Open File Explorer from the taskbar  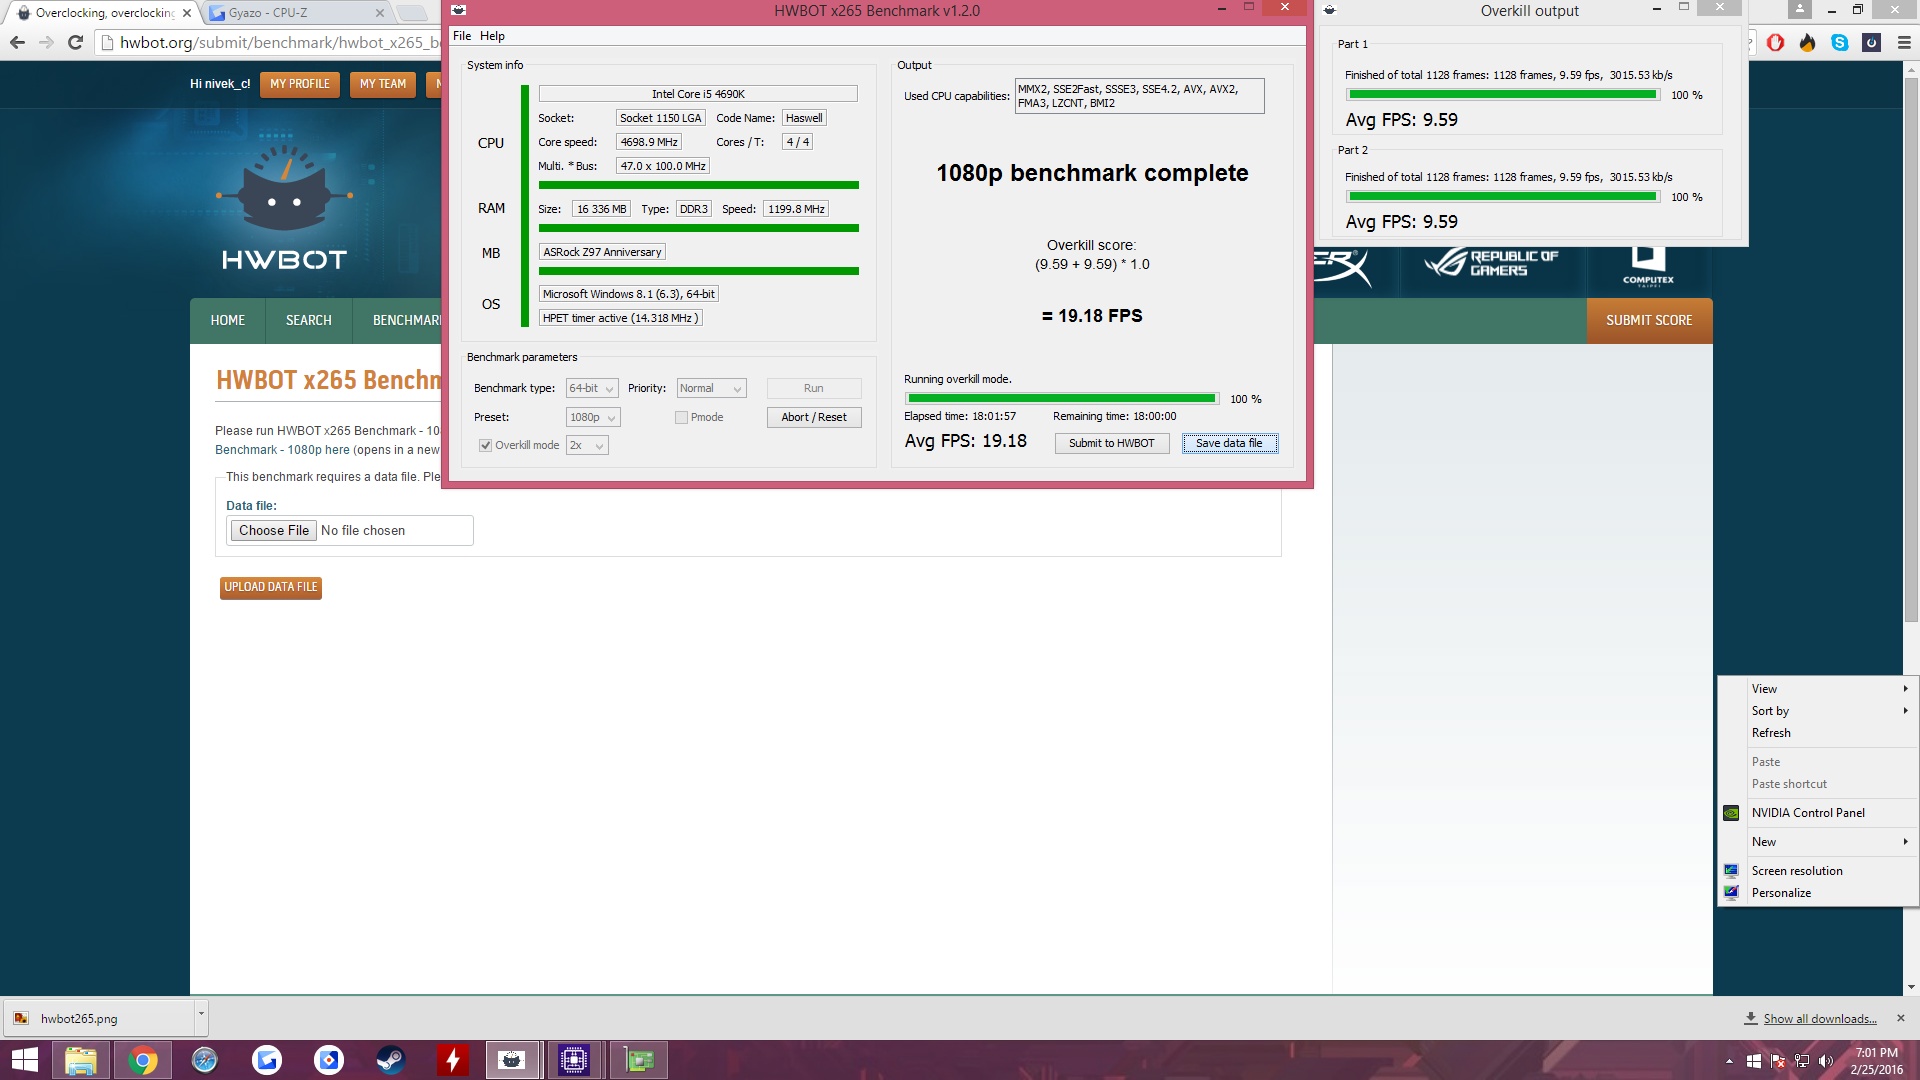point(81,1060)
